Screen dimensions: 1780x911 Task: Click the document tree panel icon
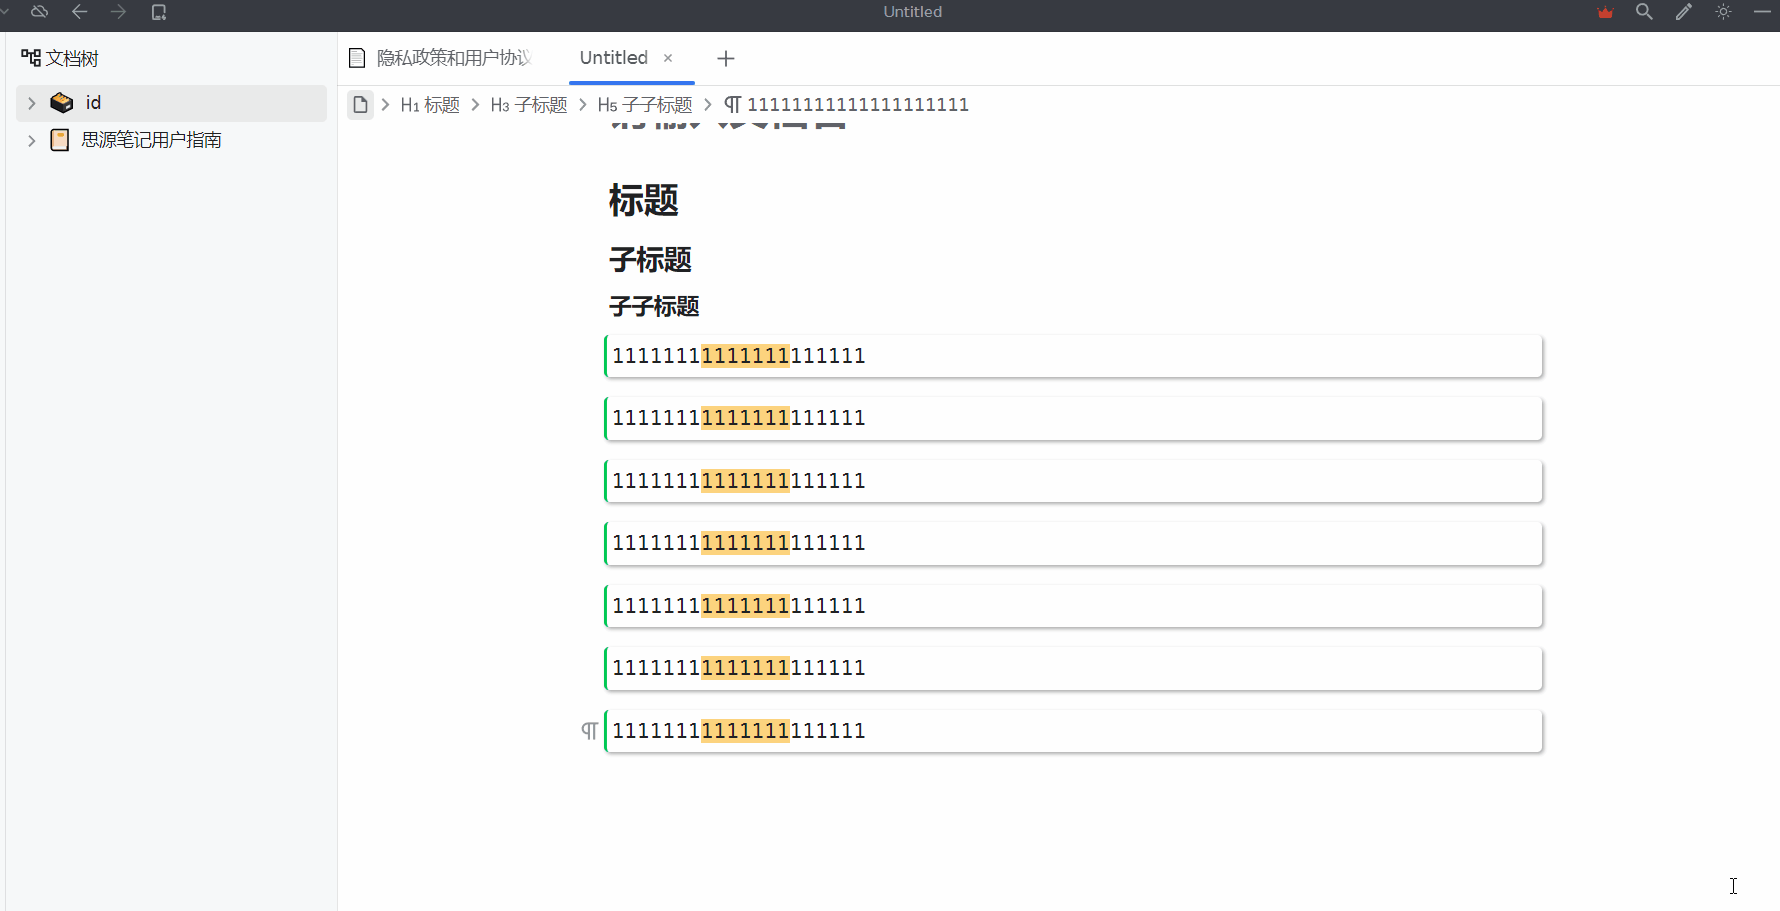pos(31,58)
